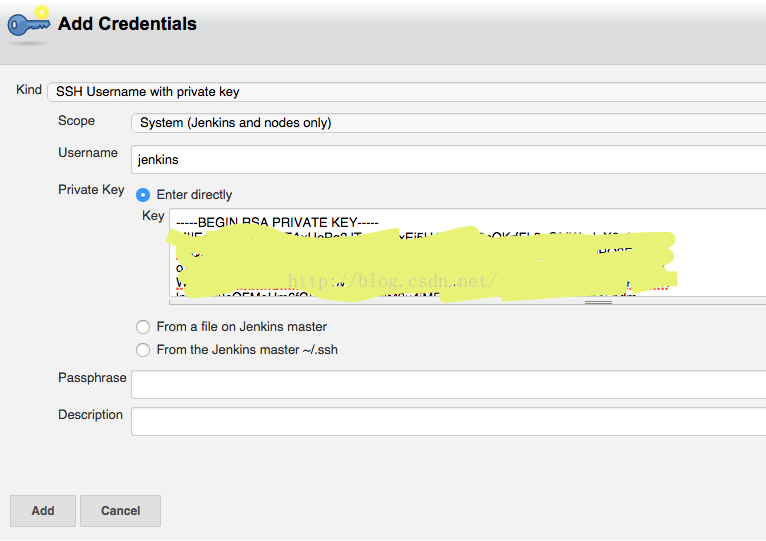Click the Add Credentials heading

[127, 23]
